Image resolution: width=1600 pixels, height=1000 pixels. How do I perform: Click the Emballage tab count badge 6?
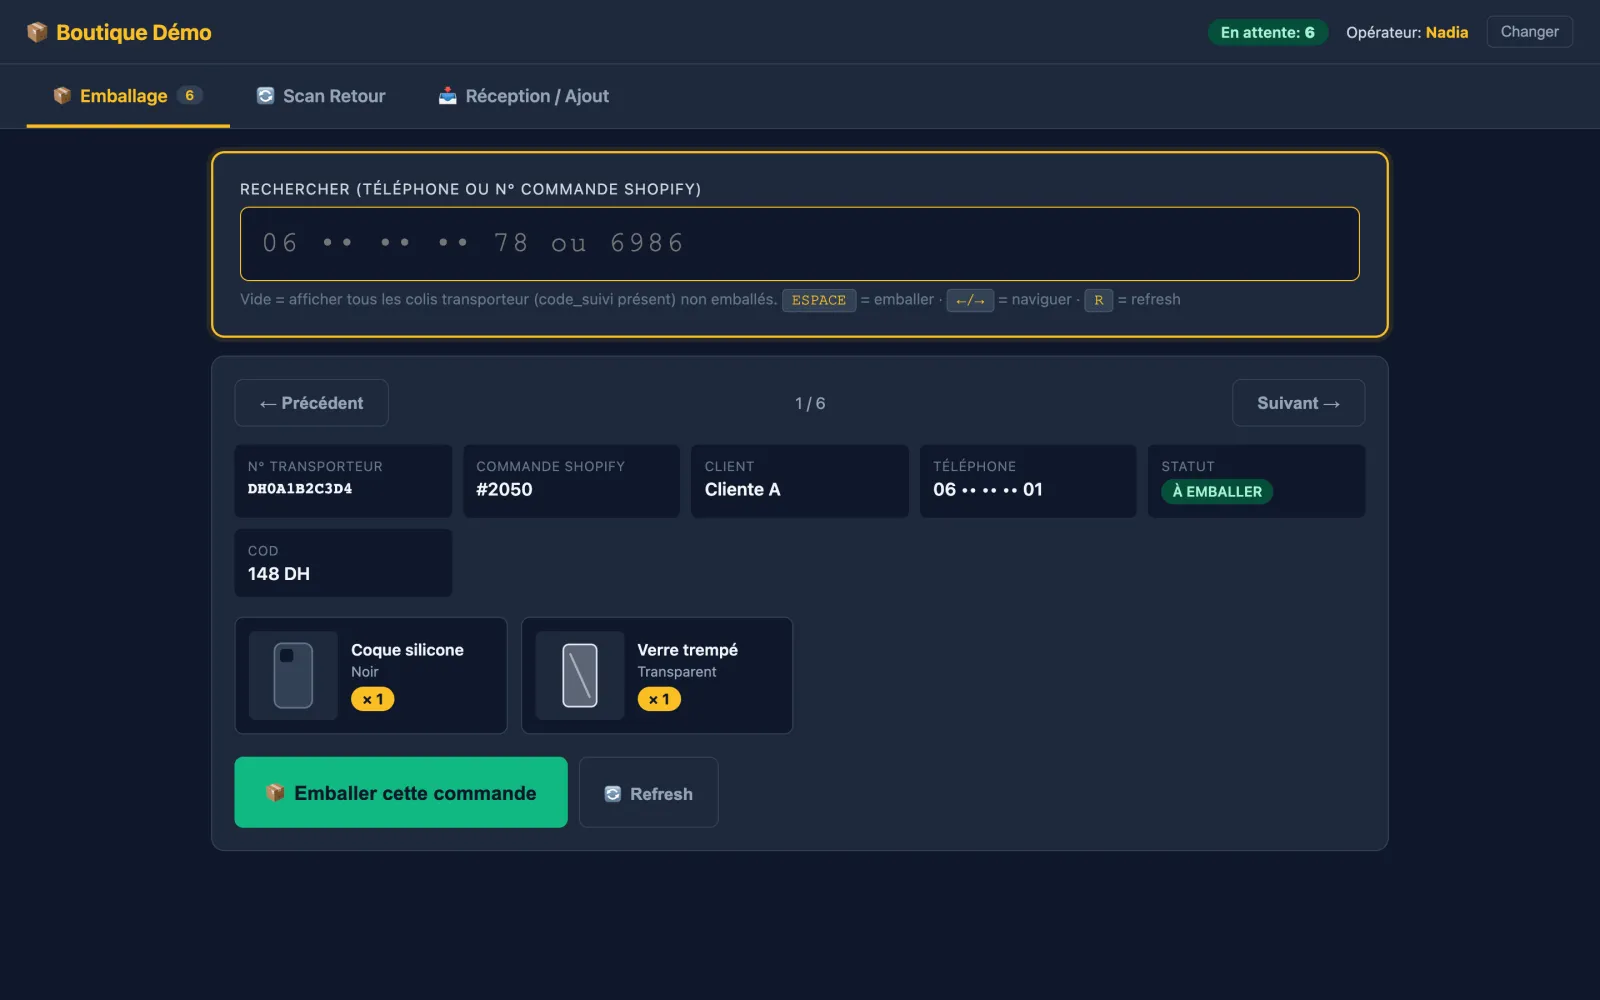[x=189, y=95]
